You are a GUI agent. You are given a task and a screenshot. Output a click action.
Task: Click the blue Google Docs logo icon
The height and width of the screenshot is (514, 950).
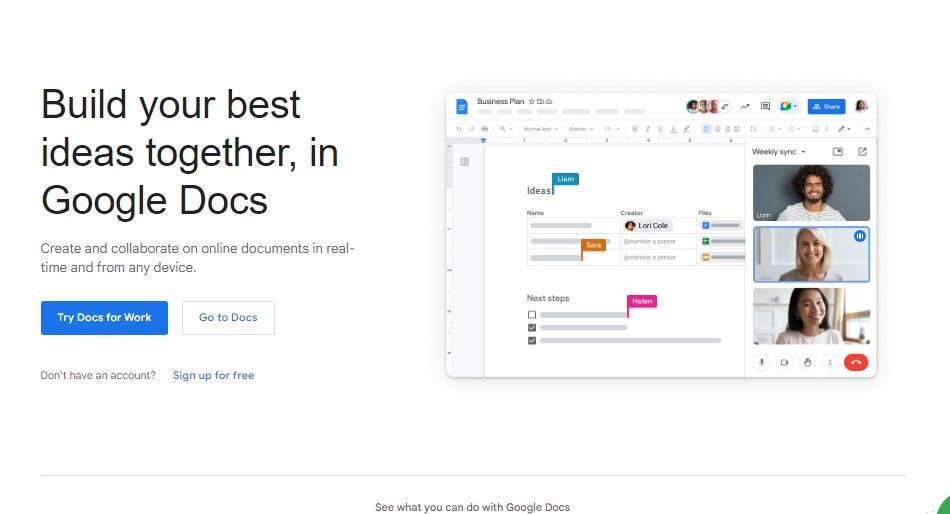point(462,107)
